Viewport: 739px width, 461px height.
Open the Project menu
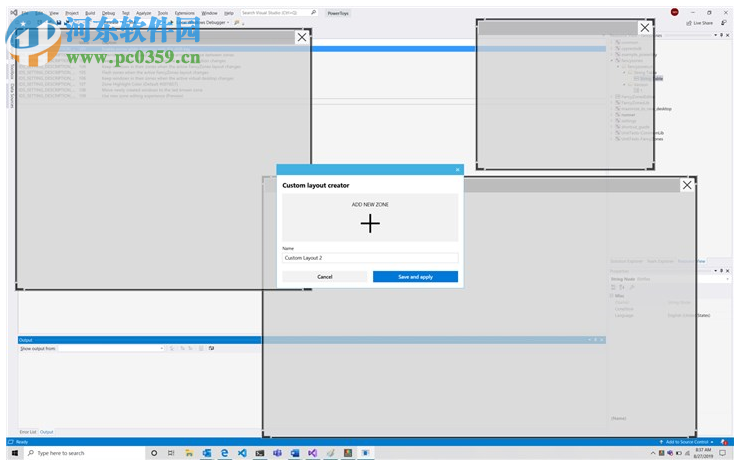tap(72, 13)
